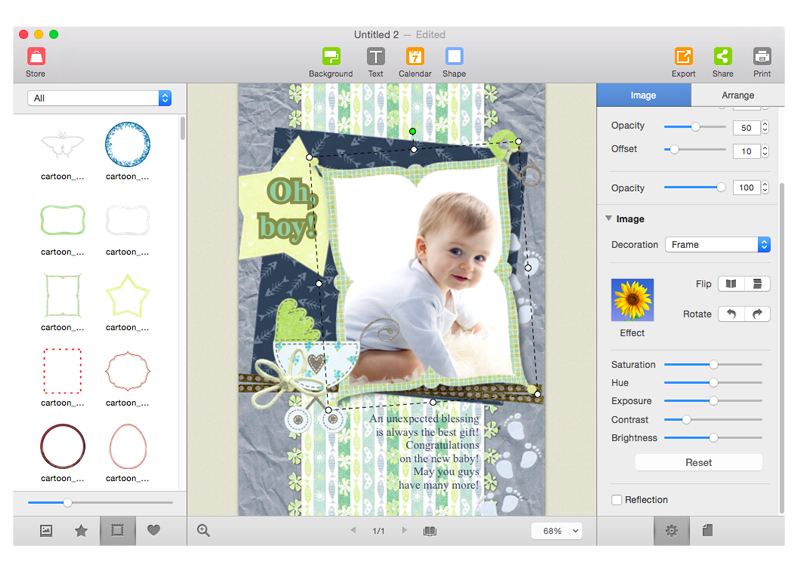Adjust the Brightness slider
This screenshot has height=573, width=800.
[x=713, y=438]
